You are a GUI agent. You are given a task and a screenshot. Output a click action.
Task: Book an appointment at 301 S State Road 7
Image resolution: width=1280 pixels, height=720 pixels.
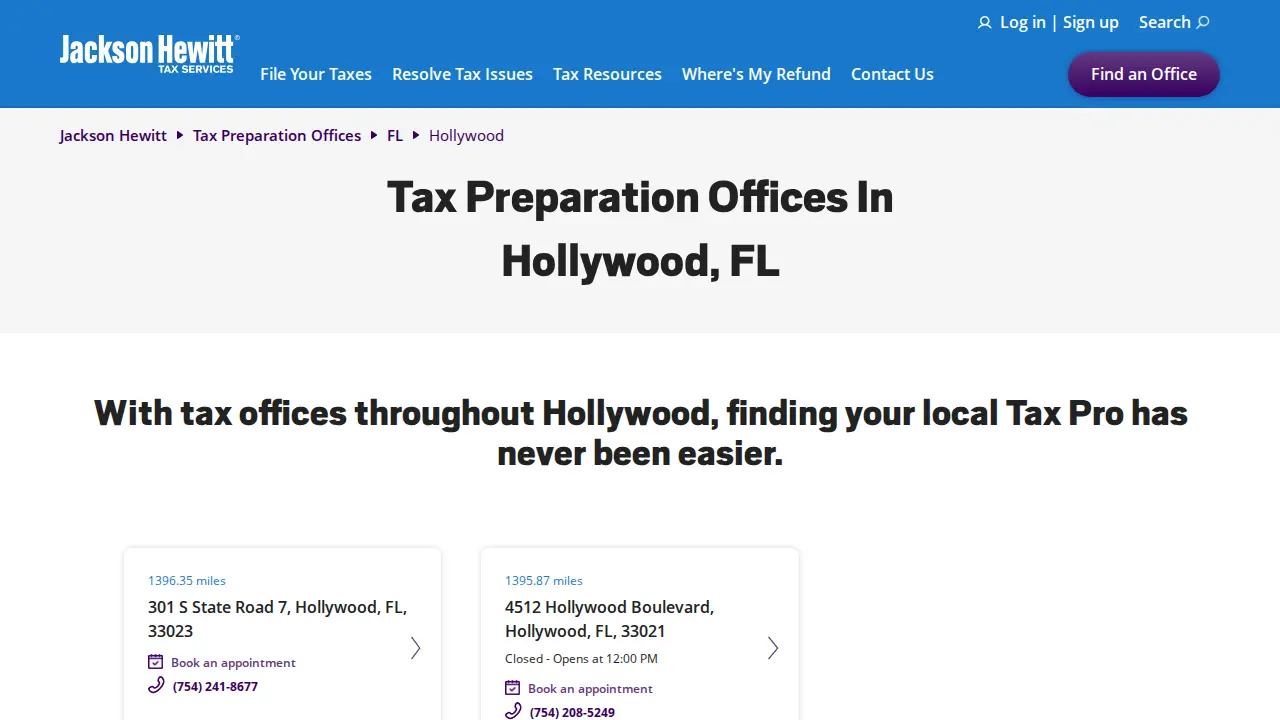(x=233, y=662)
